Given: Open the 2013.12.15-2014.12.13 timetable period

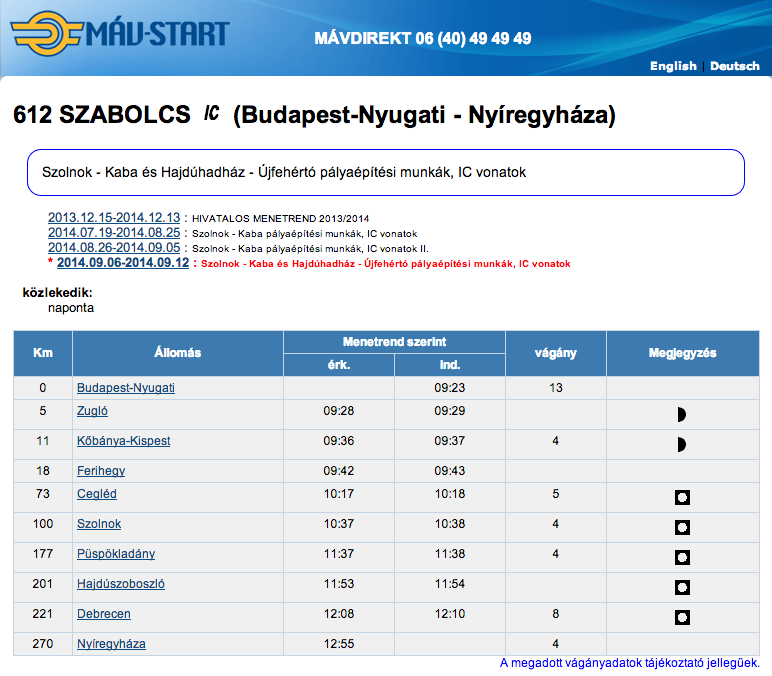Looking at the screenshot, I should pos(114,218).
